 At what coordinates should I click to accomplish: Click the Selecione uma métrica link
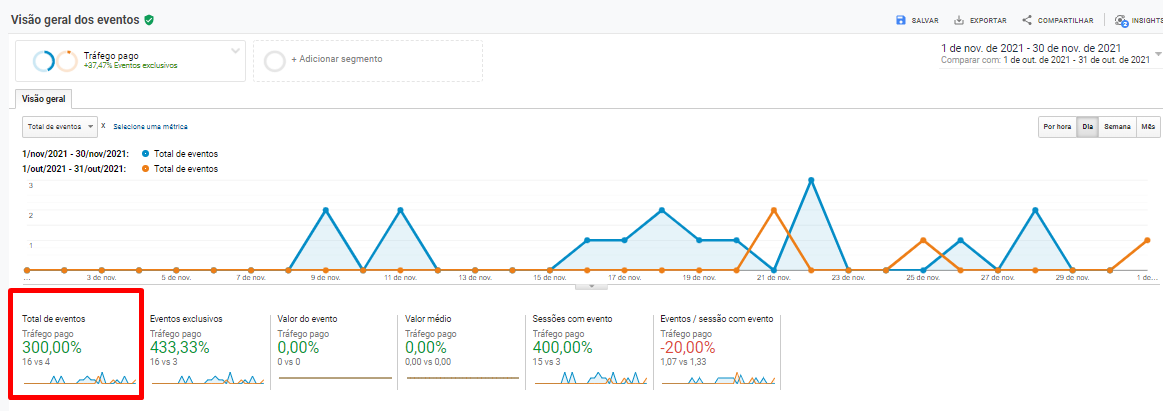[150, 127]
